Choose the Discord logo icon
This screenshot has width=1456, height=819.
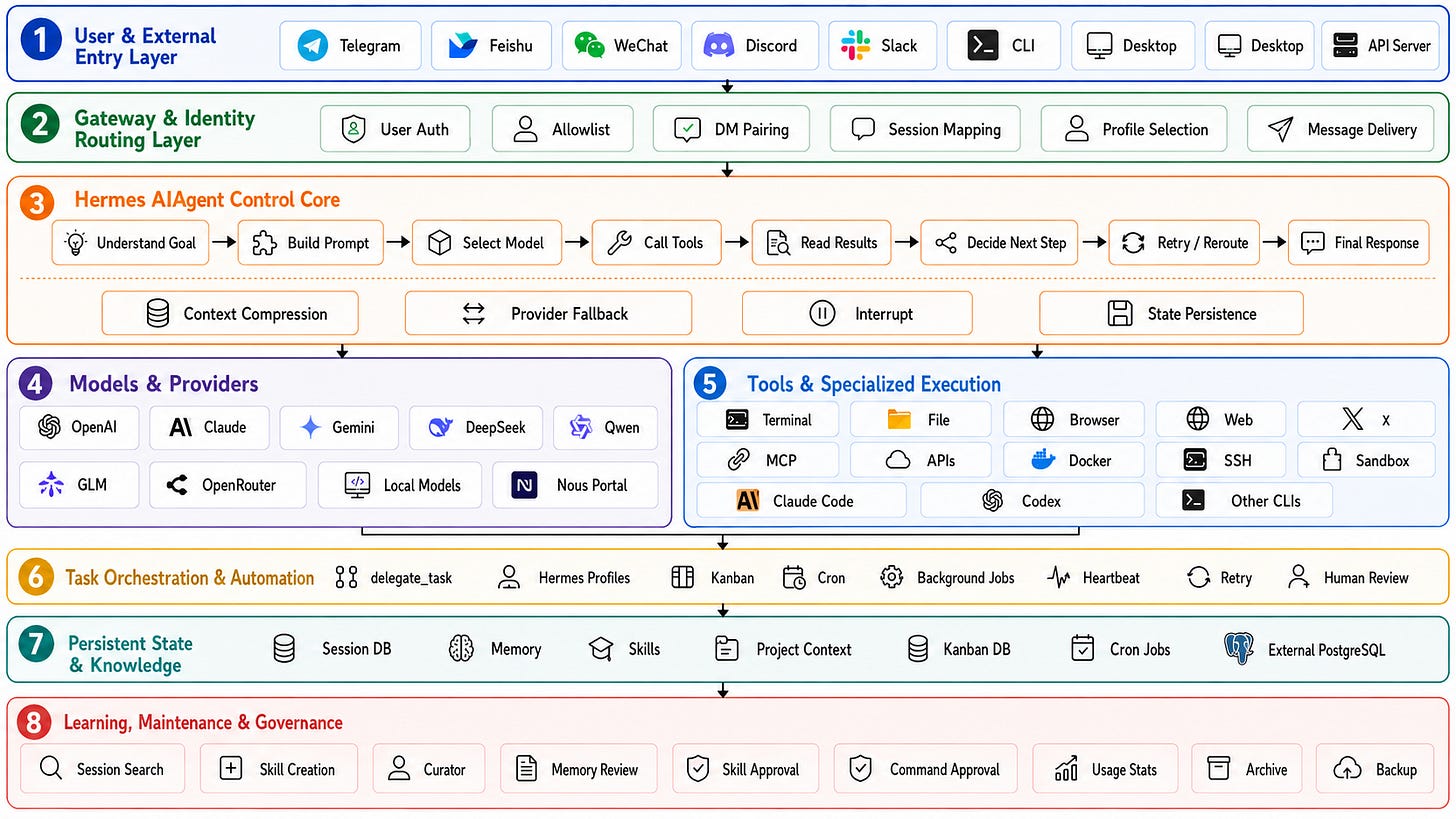pyautogui.click(x=719, y=46)
